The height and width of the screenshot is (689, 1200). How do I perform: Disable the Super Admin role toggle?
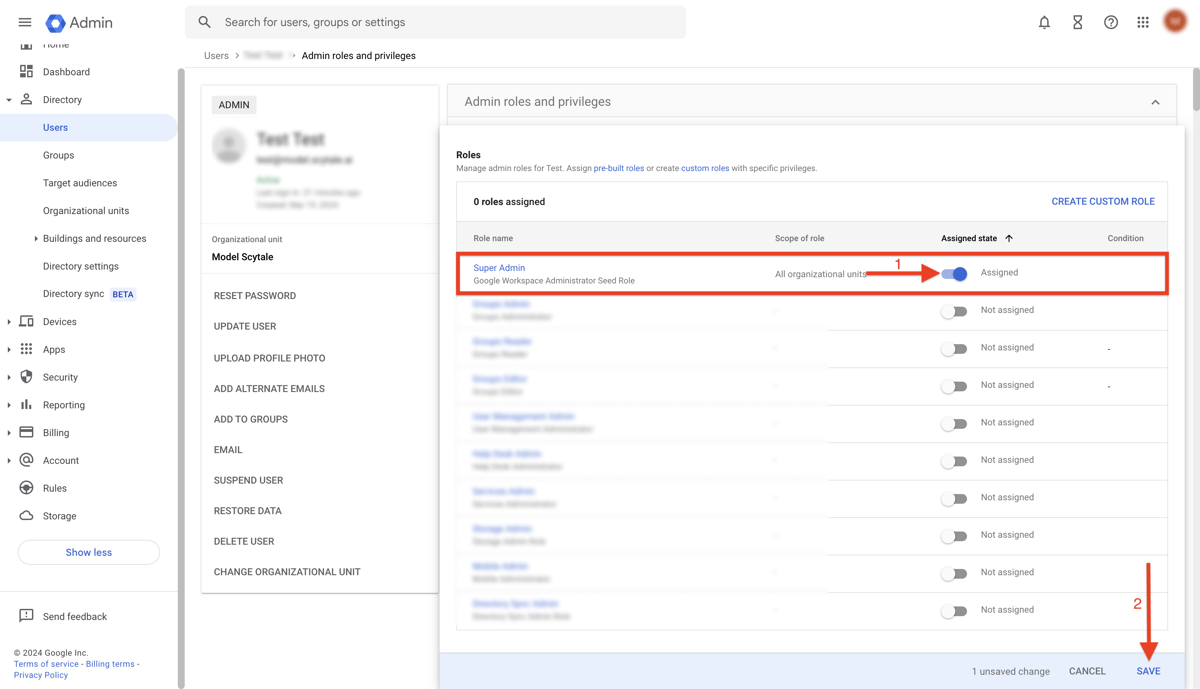pyautogui.click(x=953, y=273)
